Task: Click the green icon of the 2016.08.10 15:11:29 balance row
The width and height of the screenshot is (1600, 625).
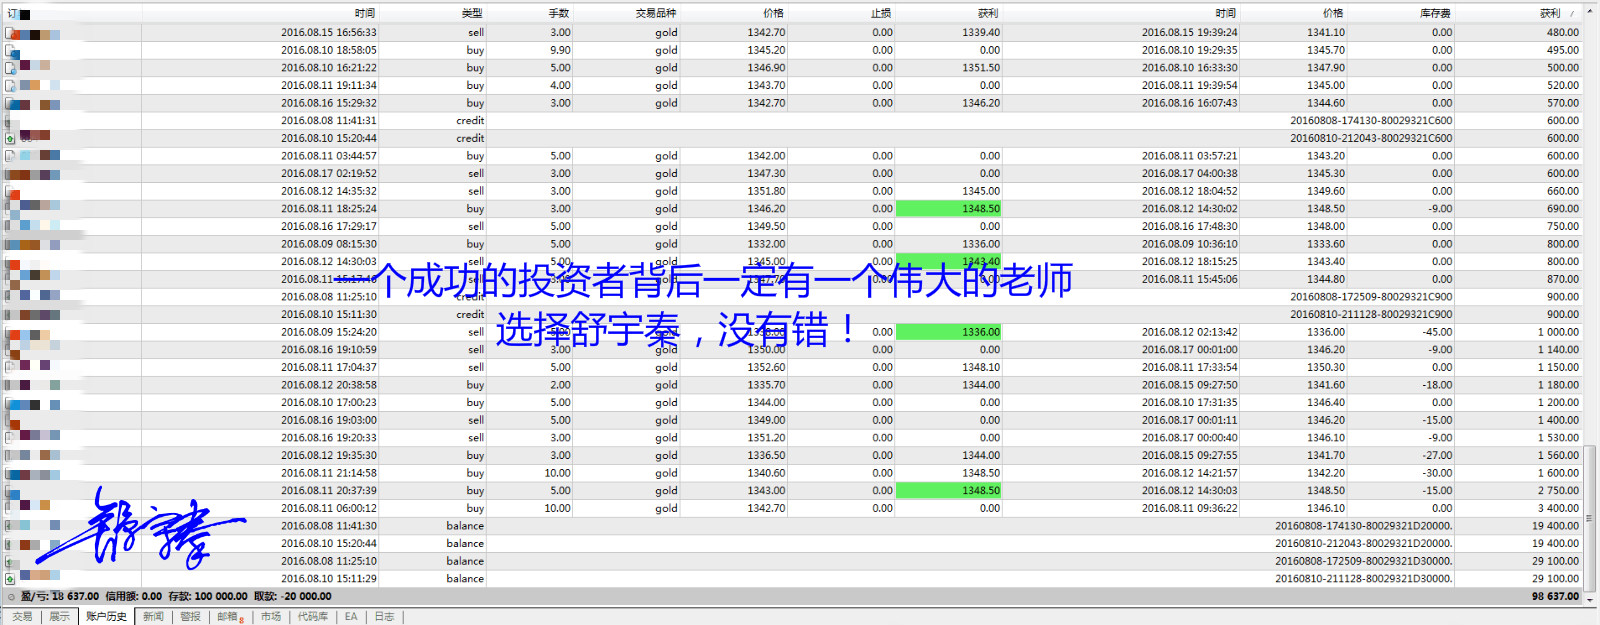Action: pos(10,579)
